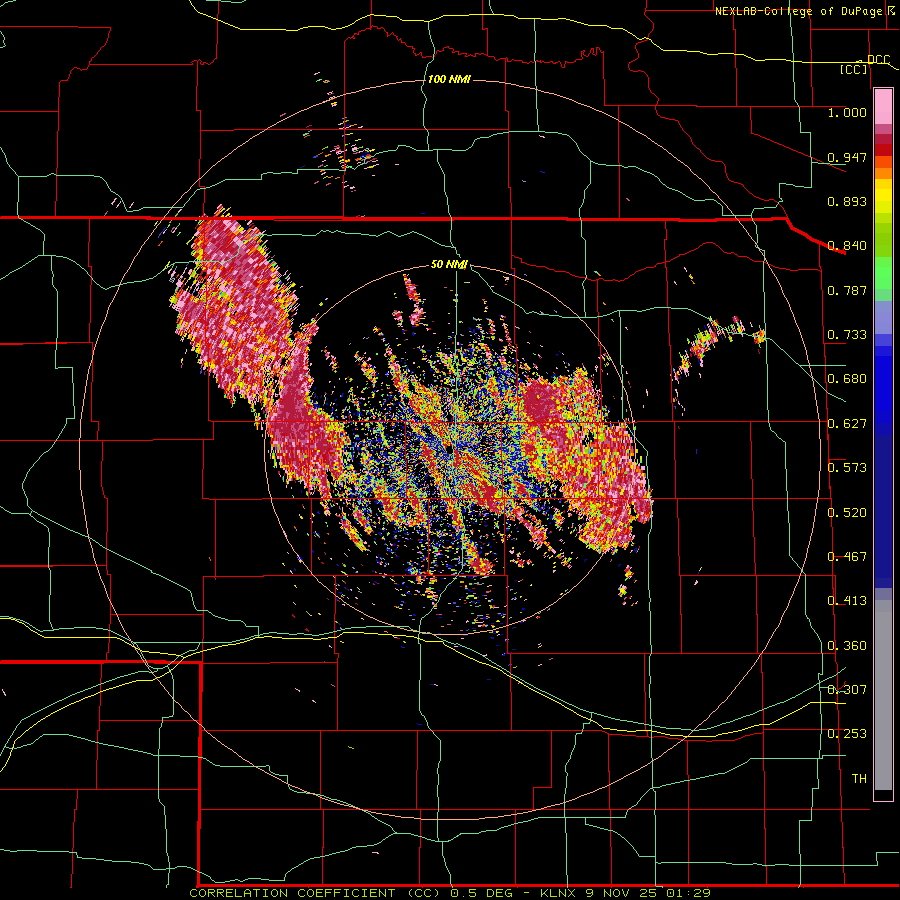900x900 pixels.
Task: Click the TH threshold legend label
Action: (859, 779)
